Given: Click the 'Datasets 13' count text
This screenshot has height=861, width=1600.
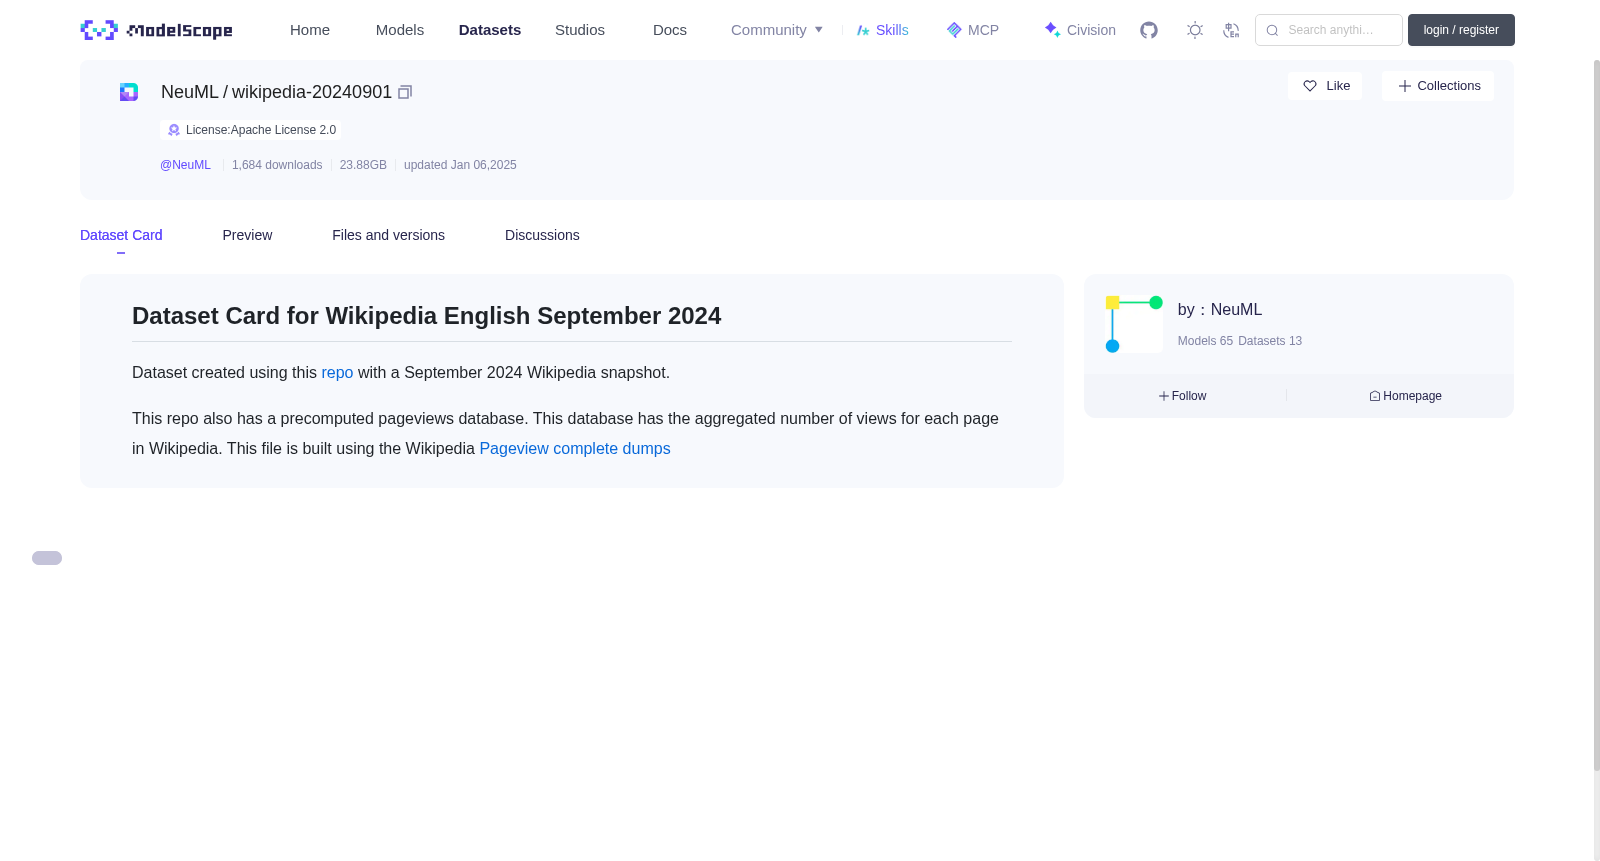Looking at the screenshot, I should tap(1270, 341).
